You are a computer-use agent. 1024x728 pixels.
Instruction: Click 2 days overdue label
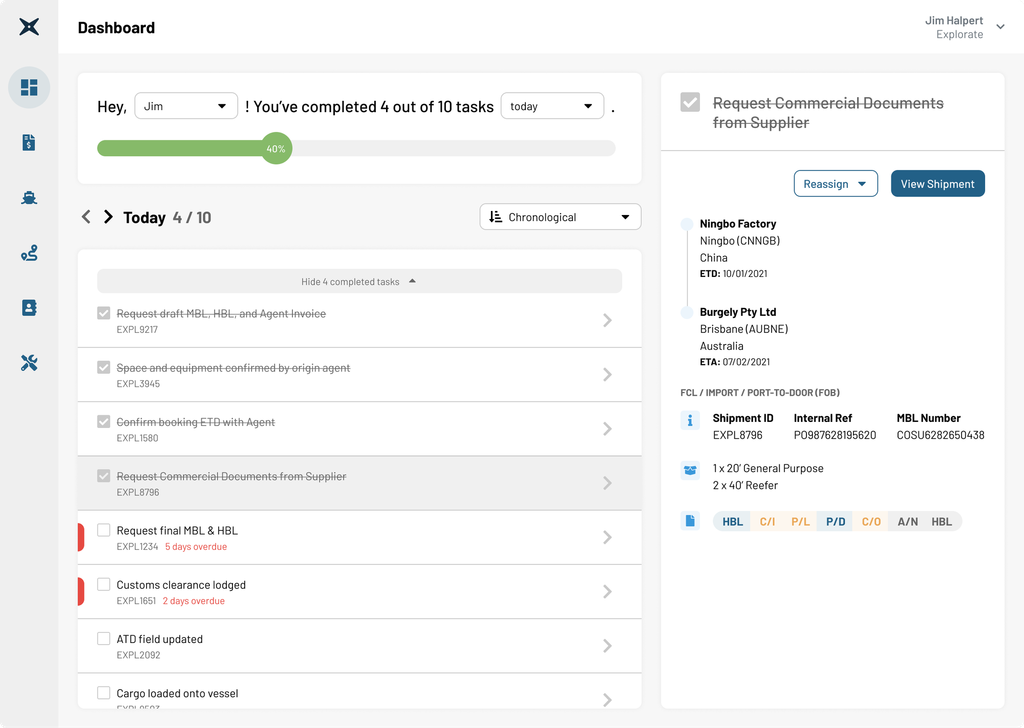click(193, 601)
